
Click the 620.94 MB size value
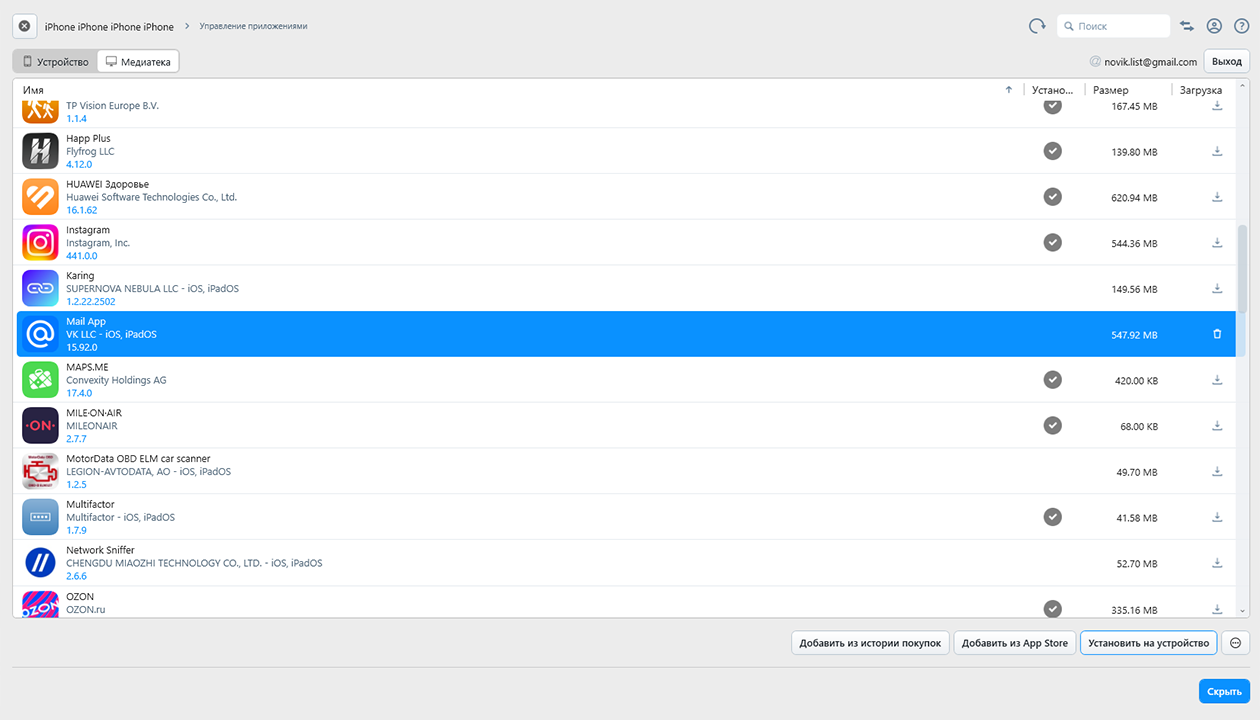1134,198
